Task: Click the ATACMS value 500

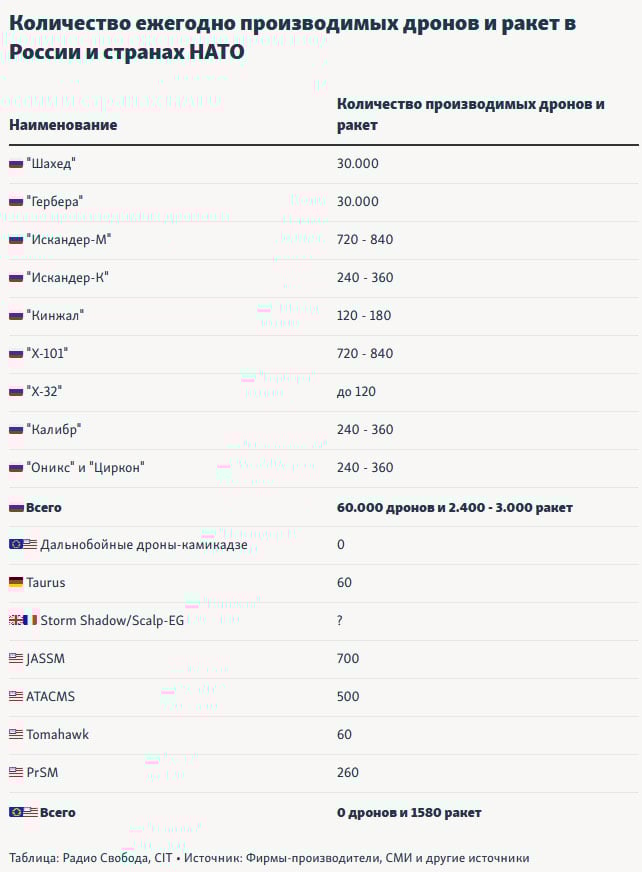Action: tap(348, 696)
